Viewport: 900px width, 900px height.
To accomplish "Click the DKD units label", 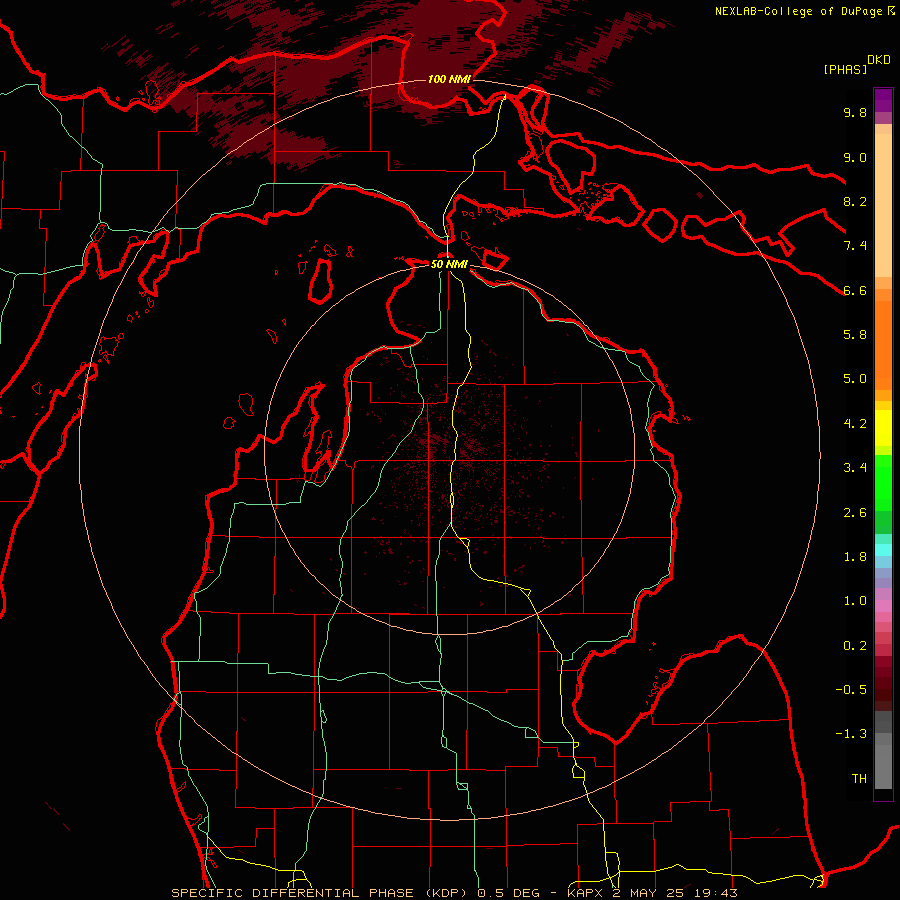I will click(879, 60).
